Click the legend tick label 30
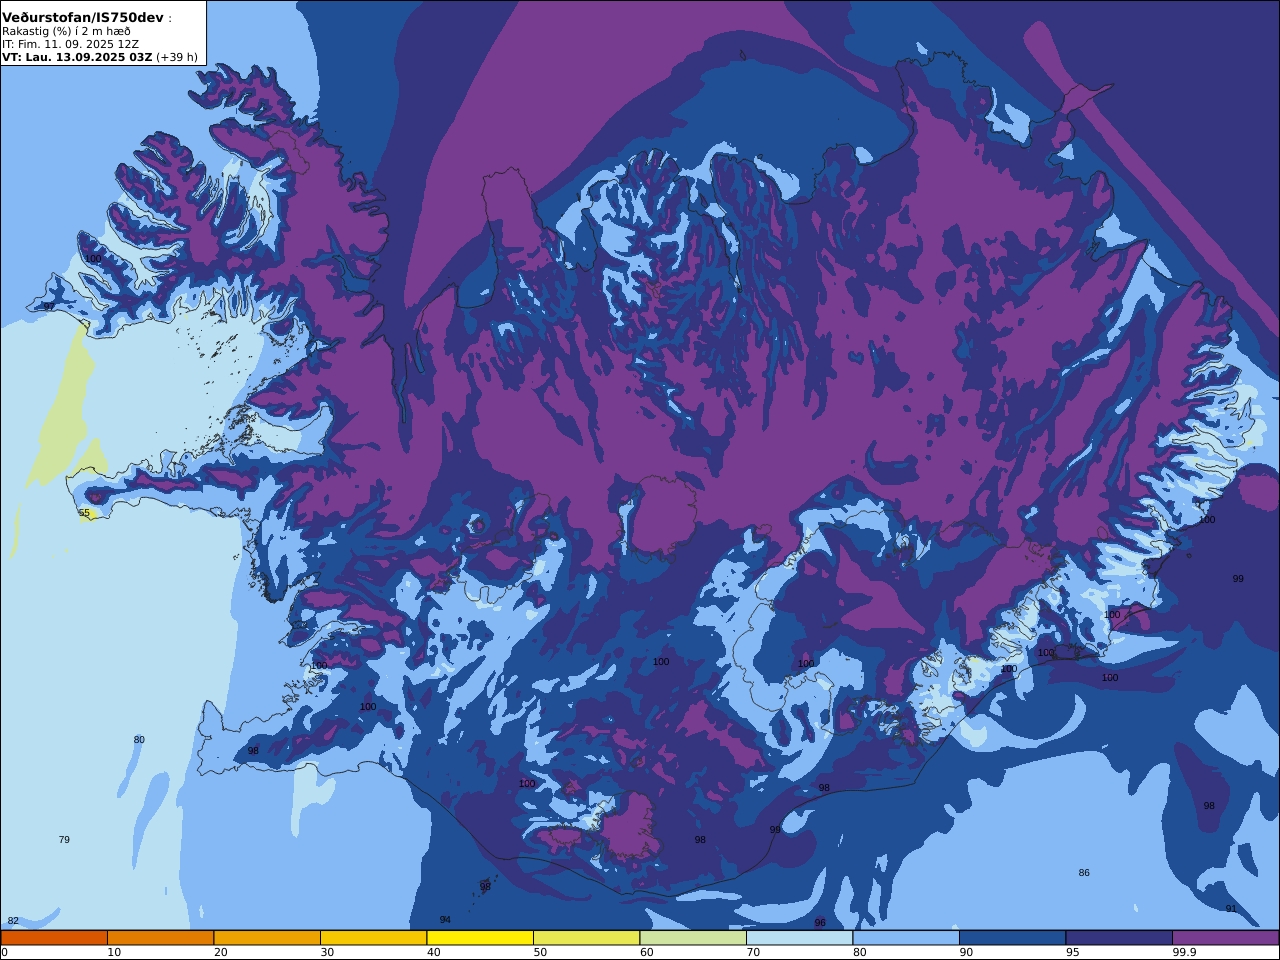Screen dimensions: 1280x960 tap(327, 952)
